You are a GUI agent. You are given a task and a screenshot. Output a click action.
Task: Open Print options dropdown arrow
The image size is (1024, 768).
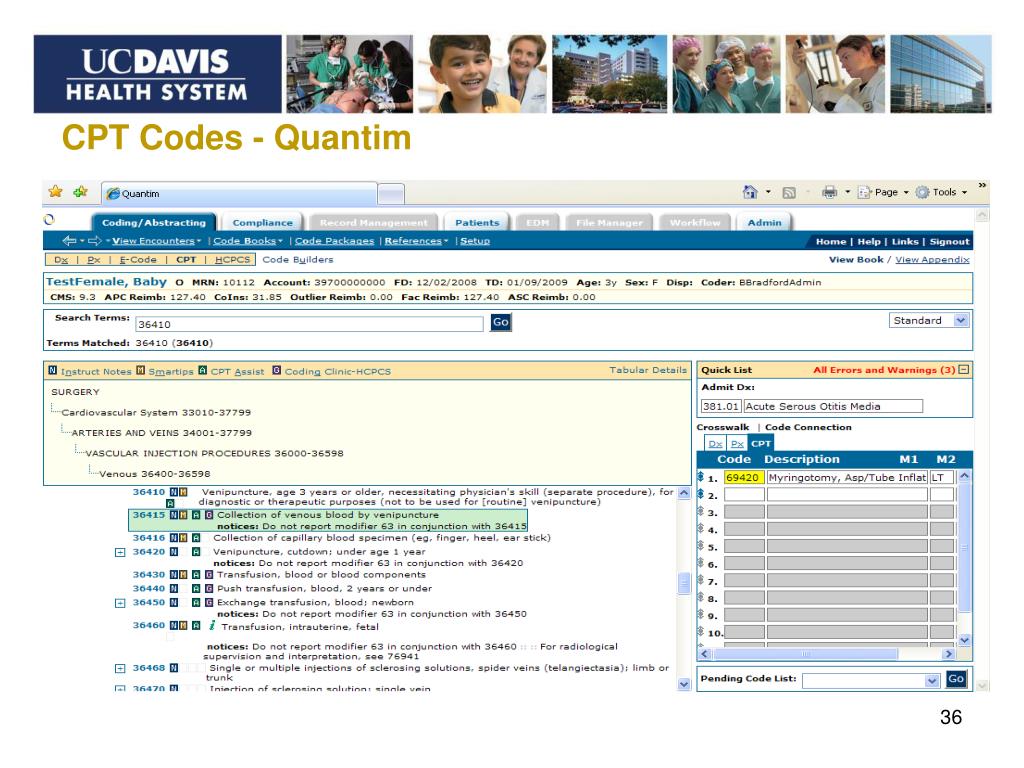pyautogui.click(x=848, y=192)
